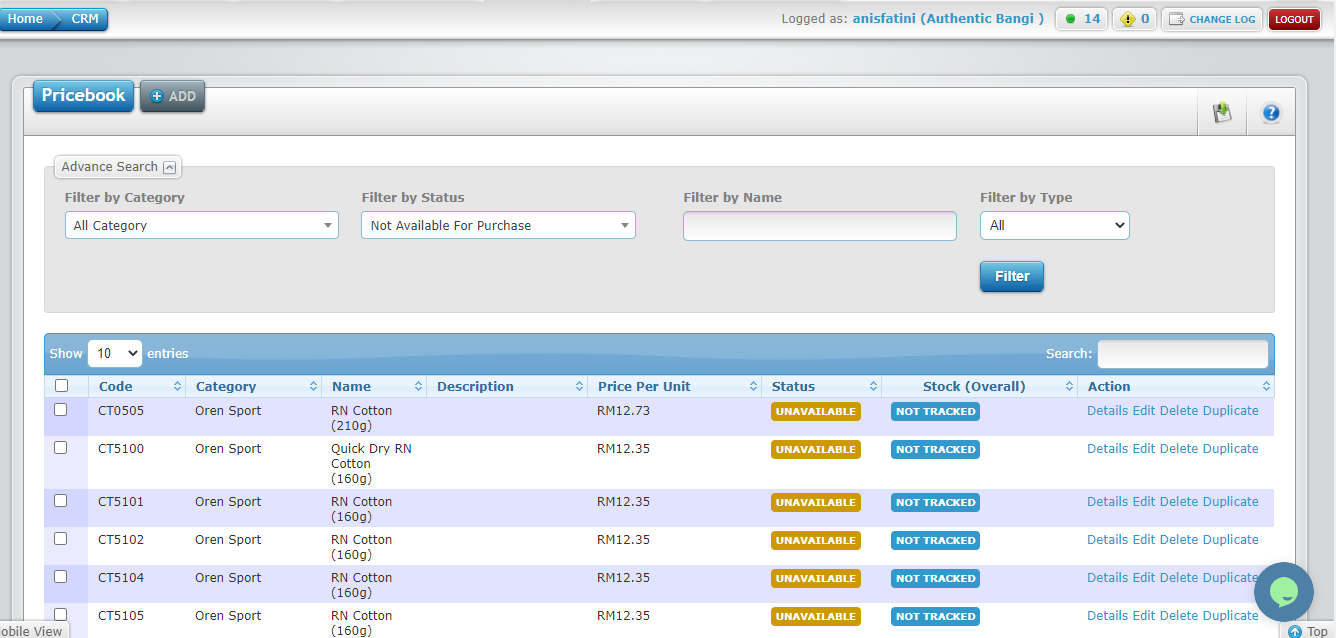1336x638 pixels.
Task: Open the Filter by Category dropdown
Action: pyautogui.click(x=202, y=225)
